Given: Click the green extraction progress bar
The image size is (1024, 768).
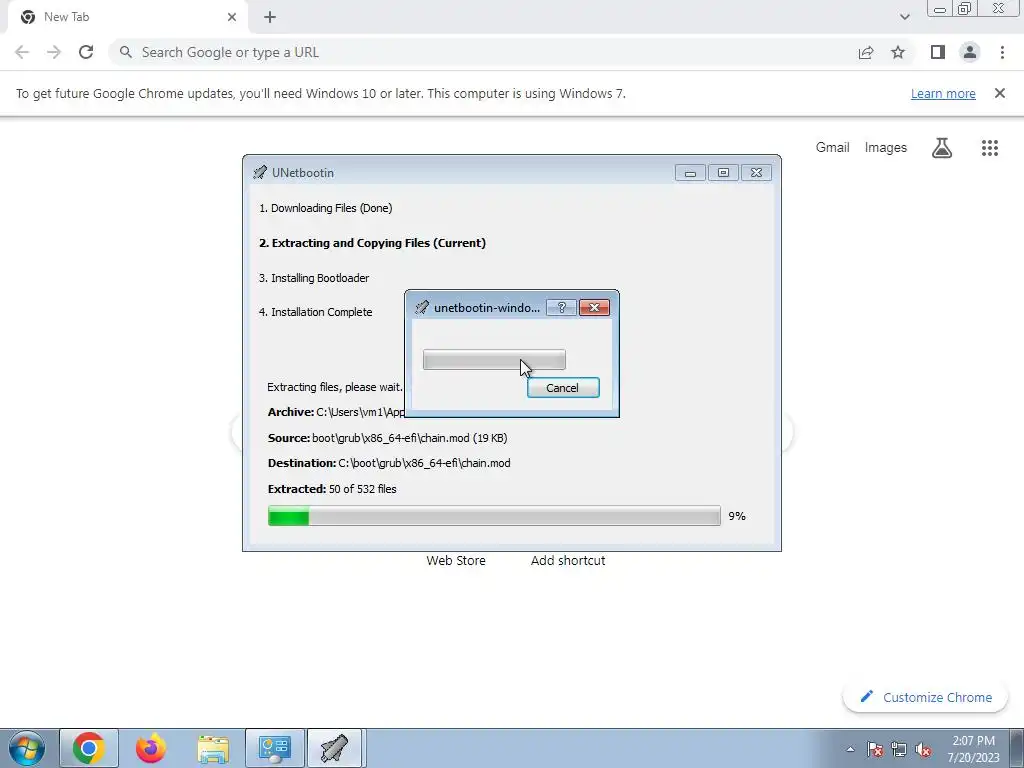Looking at the screenshot, I should point(494,515).
